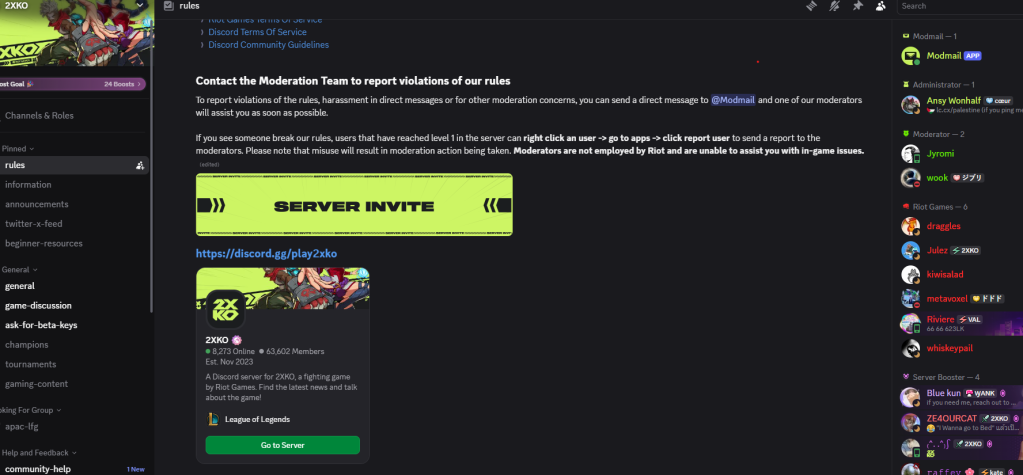The height and width of the screenshot is (475, 1023).
Task: Collapse the Pinned channel category
Action: [18, 149]
